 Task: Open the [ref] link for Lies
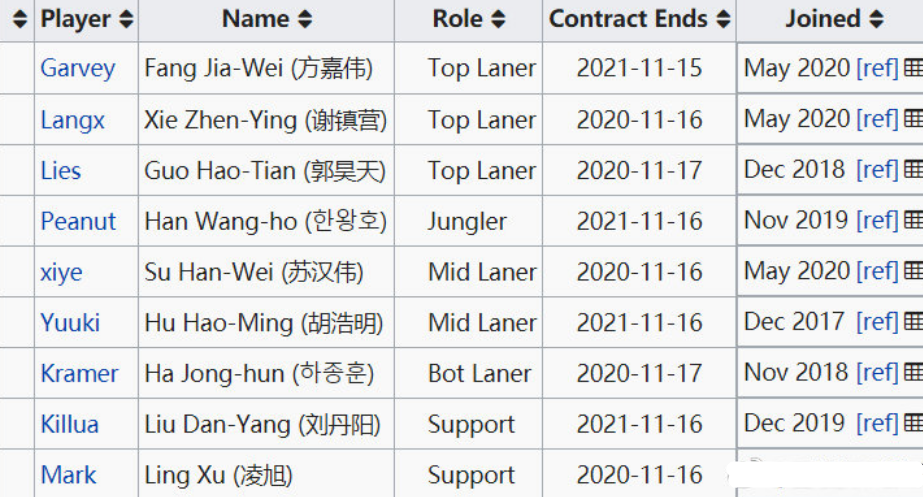click(878, 170)
